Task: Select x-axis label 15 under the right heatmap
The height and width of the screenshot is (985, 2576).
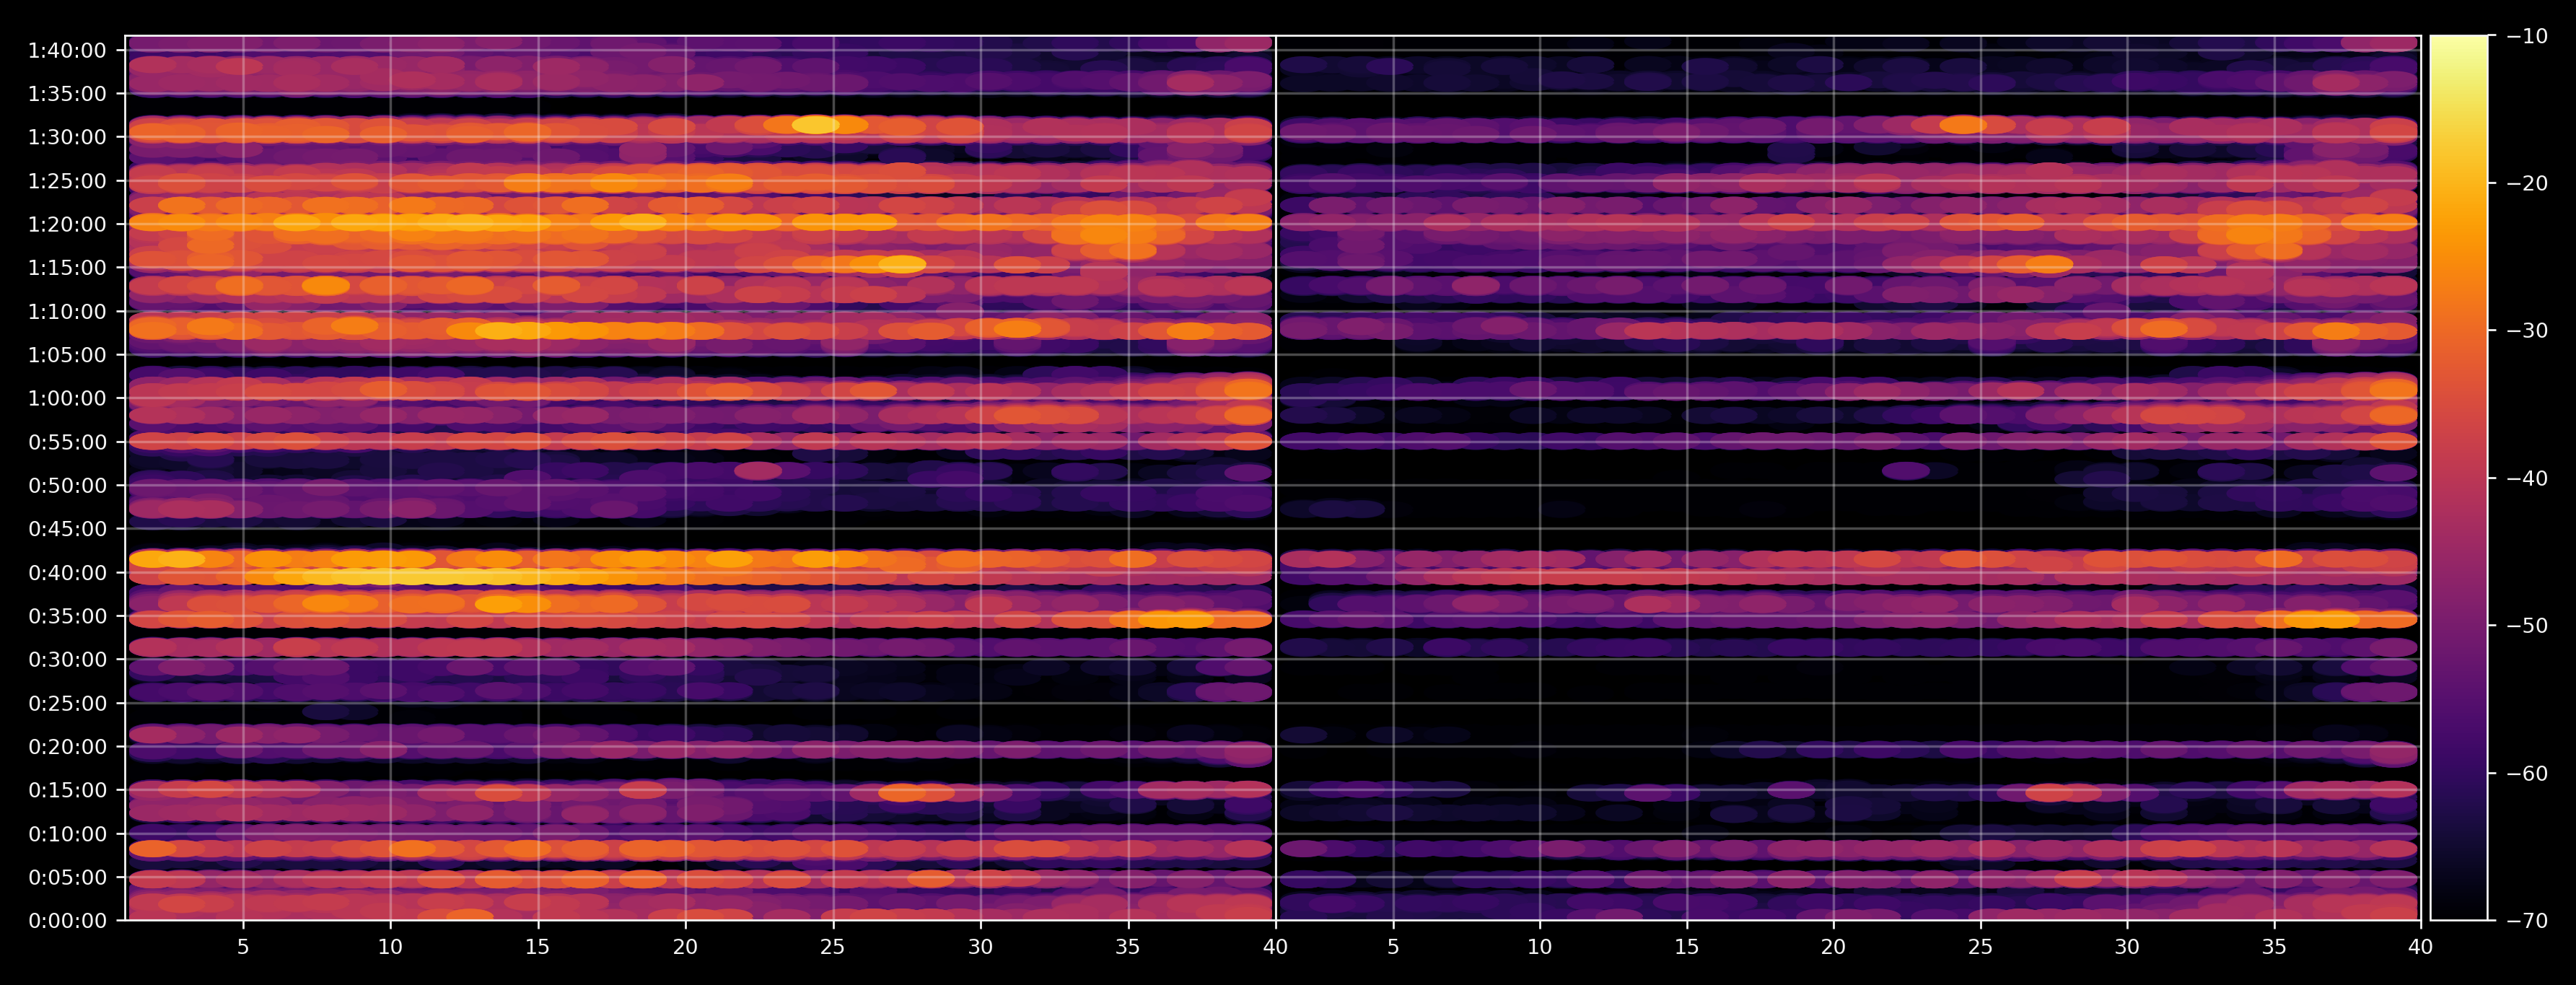Action: 1687,948
